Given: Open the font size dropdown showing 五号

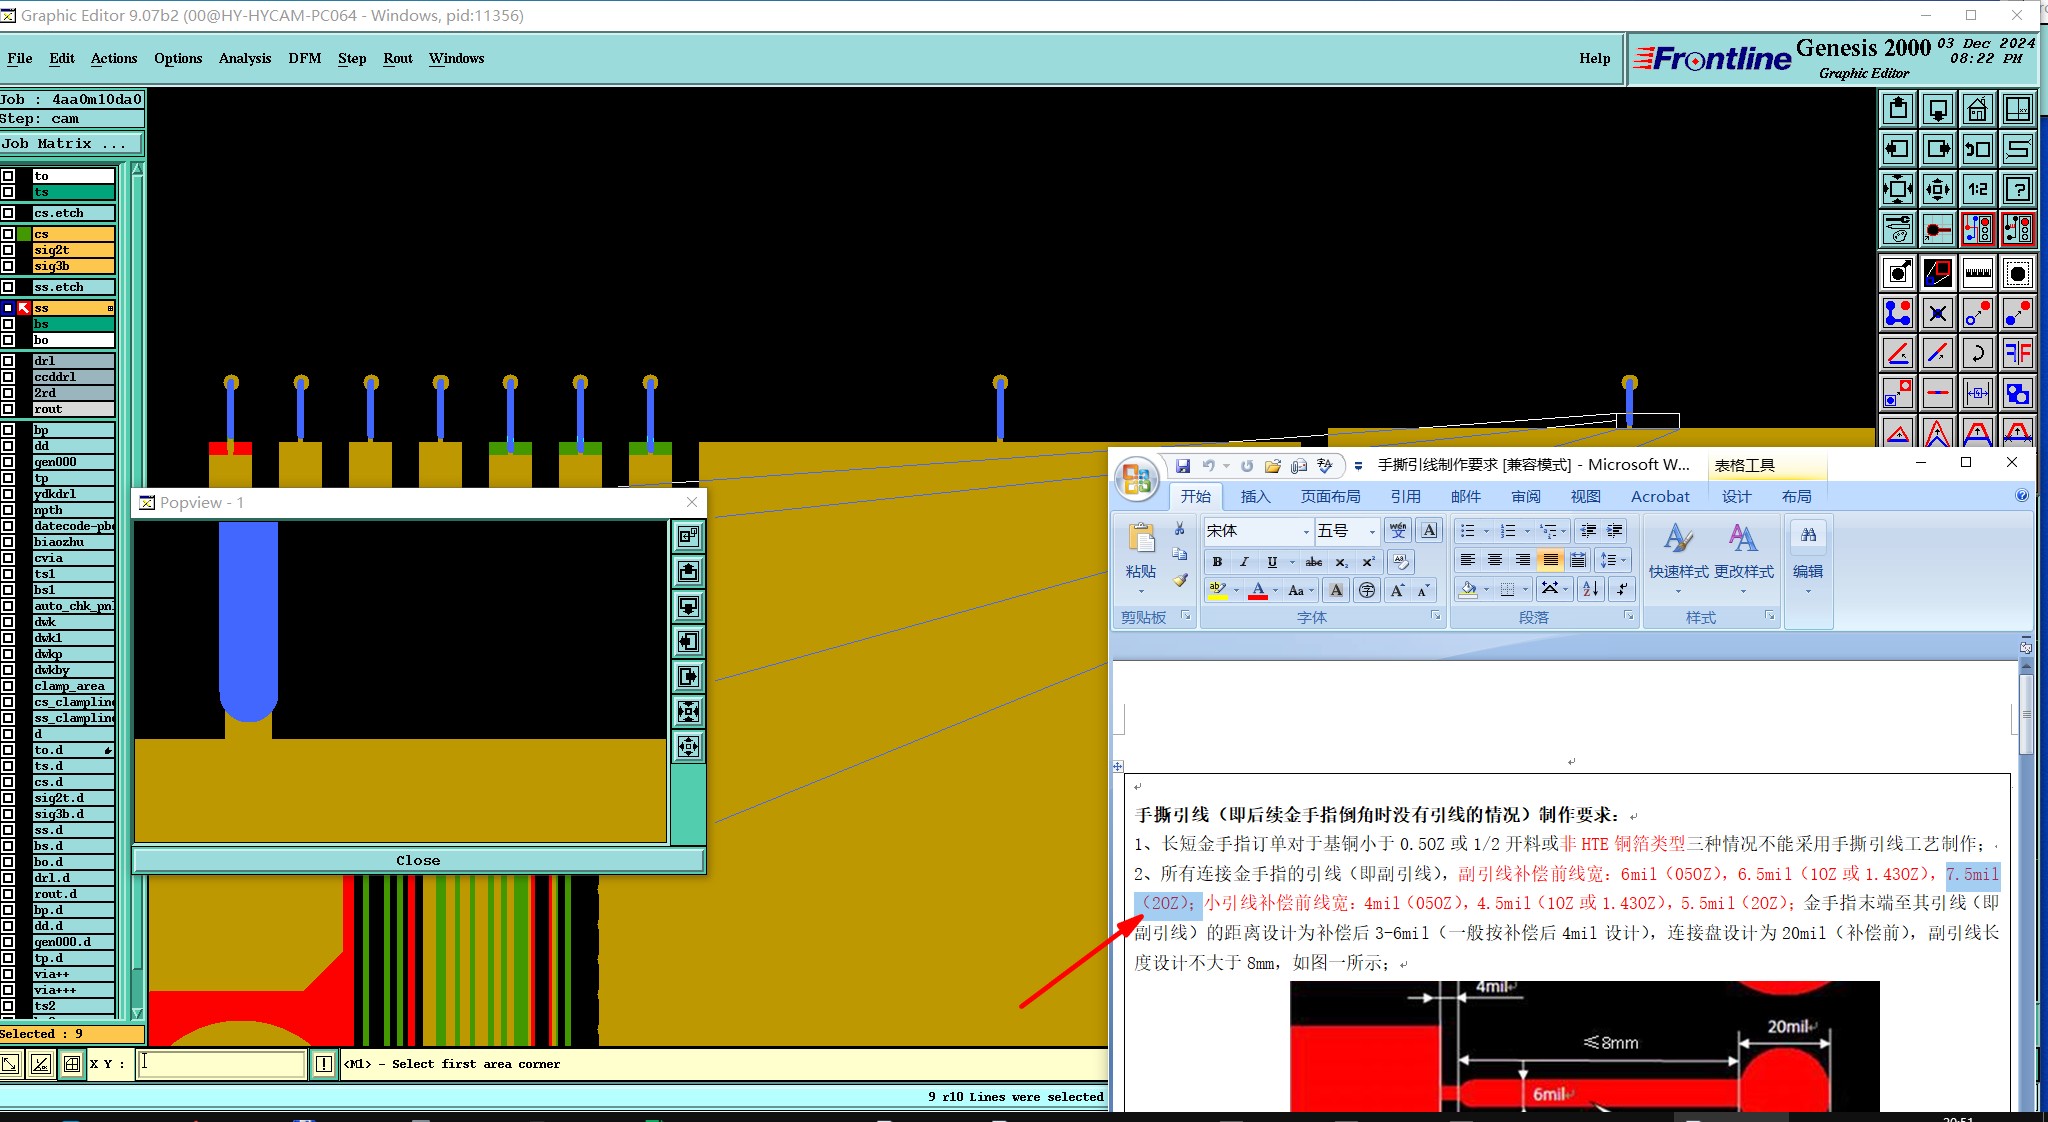Looking at the screenshot, I should point(1372,531).
